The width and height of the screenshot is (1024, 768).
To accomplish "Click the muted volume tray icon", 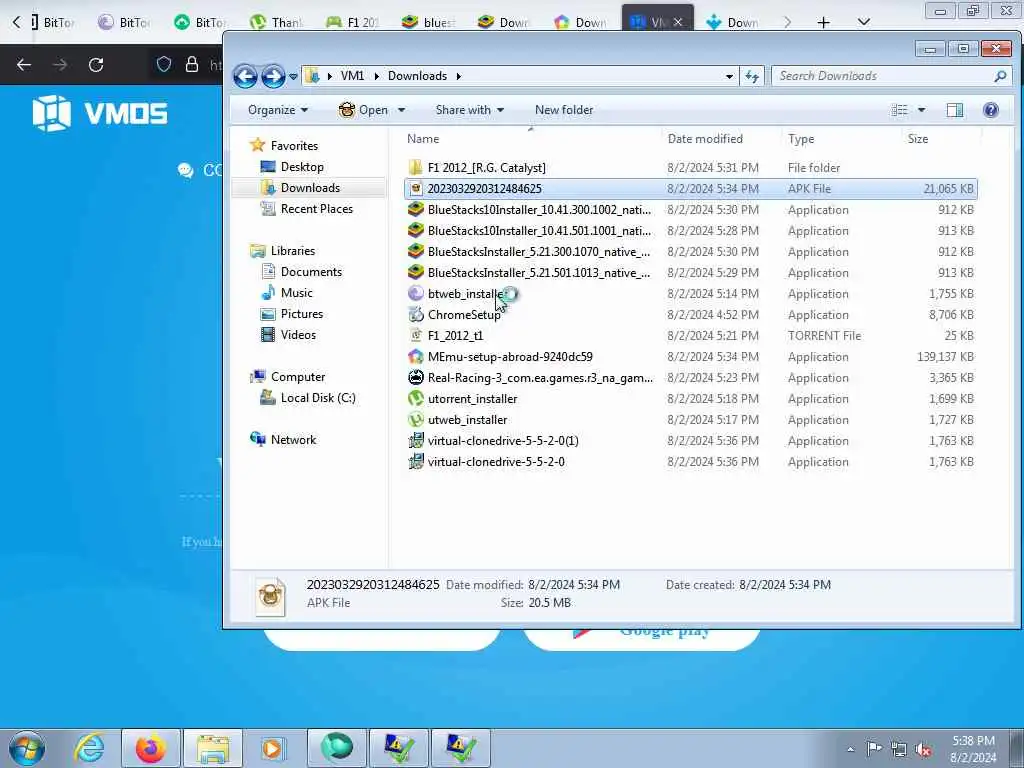I will tap(923, 749).
